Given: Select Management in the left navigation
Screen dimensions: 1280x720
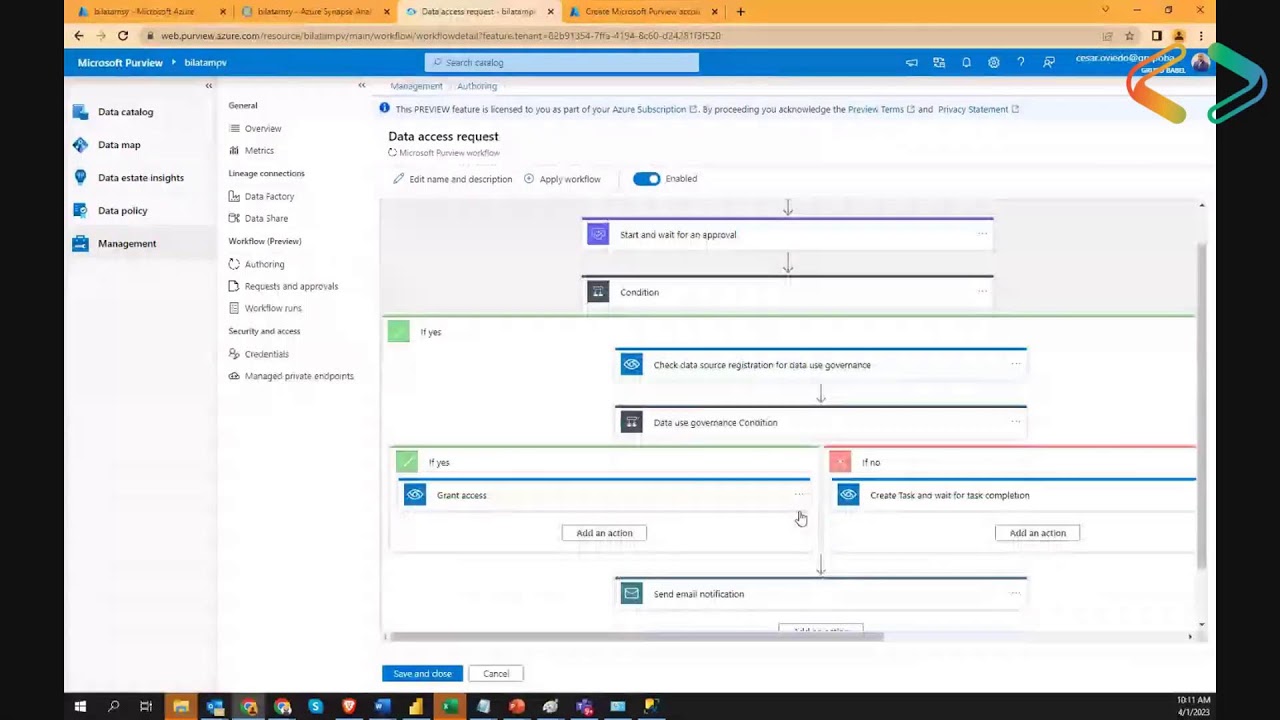Looking at the screenshot, I should [127, 244].
